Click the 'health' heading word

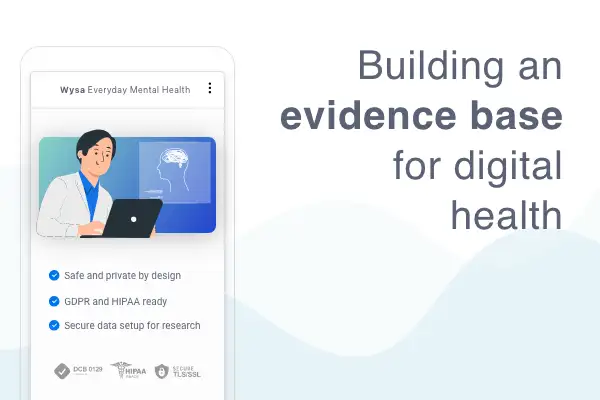tap(506, 215)
